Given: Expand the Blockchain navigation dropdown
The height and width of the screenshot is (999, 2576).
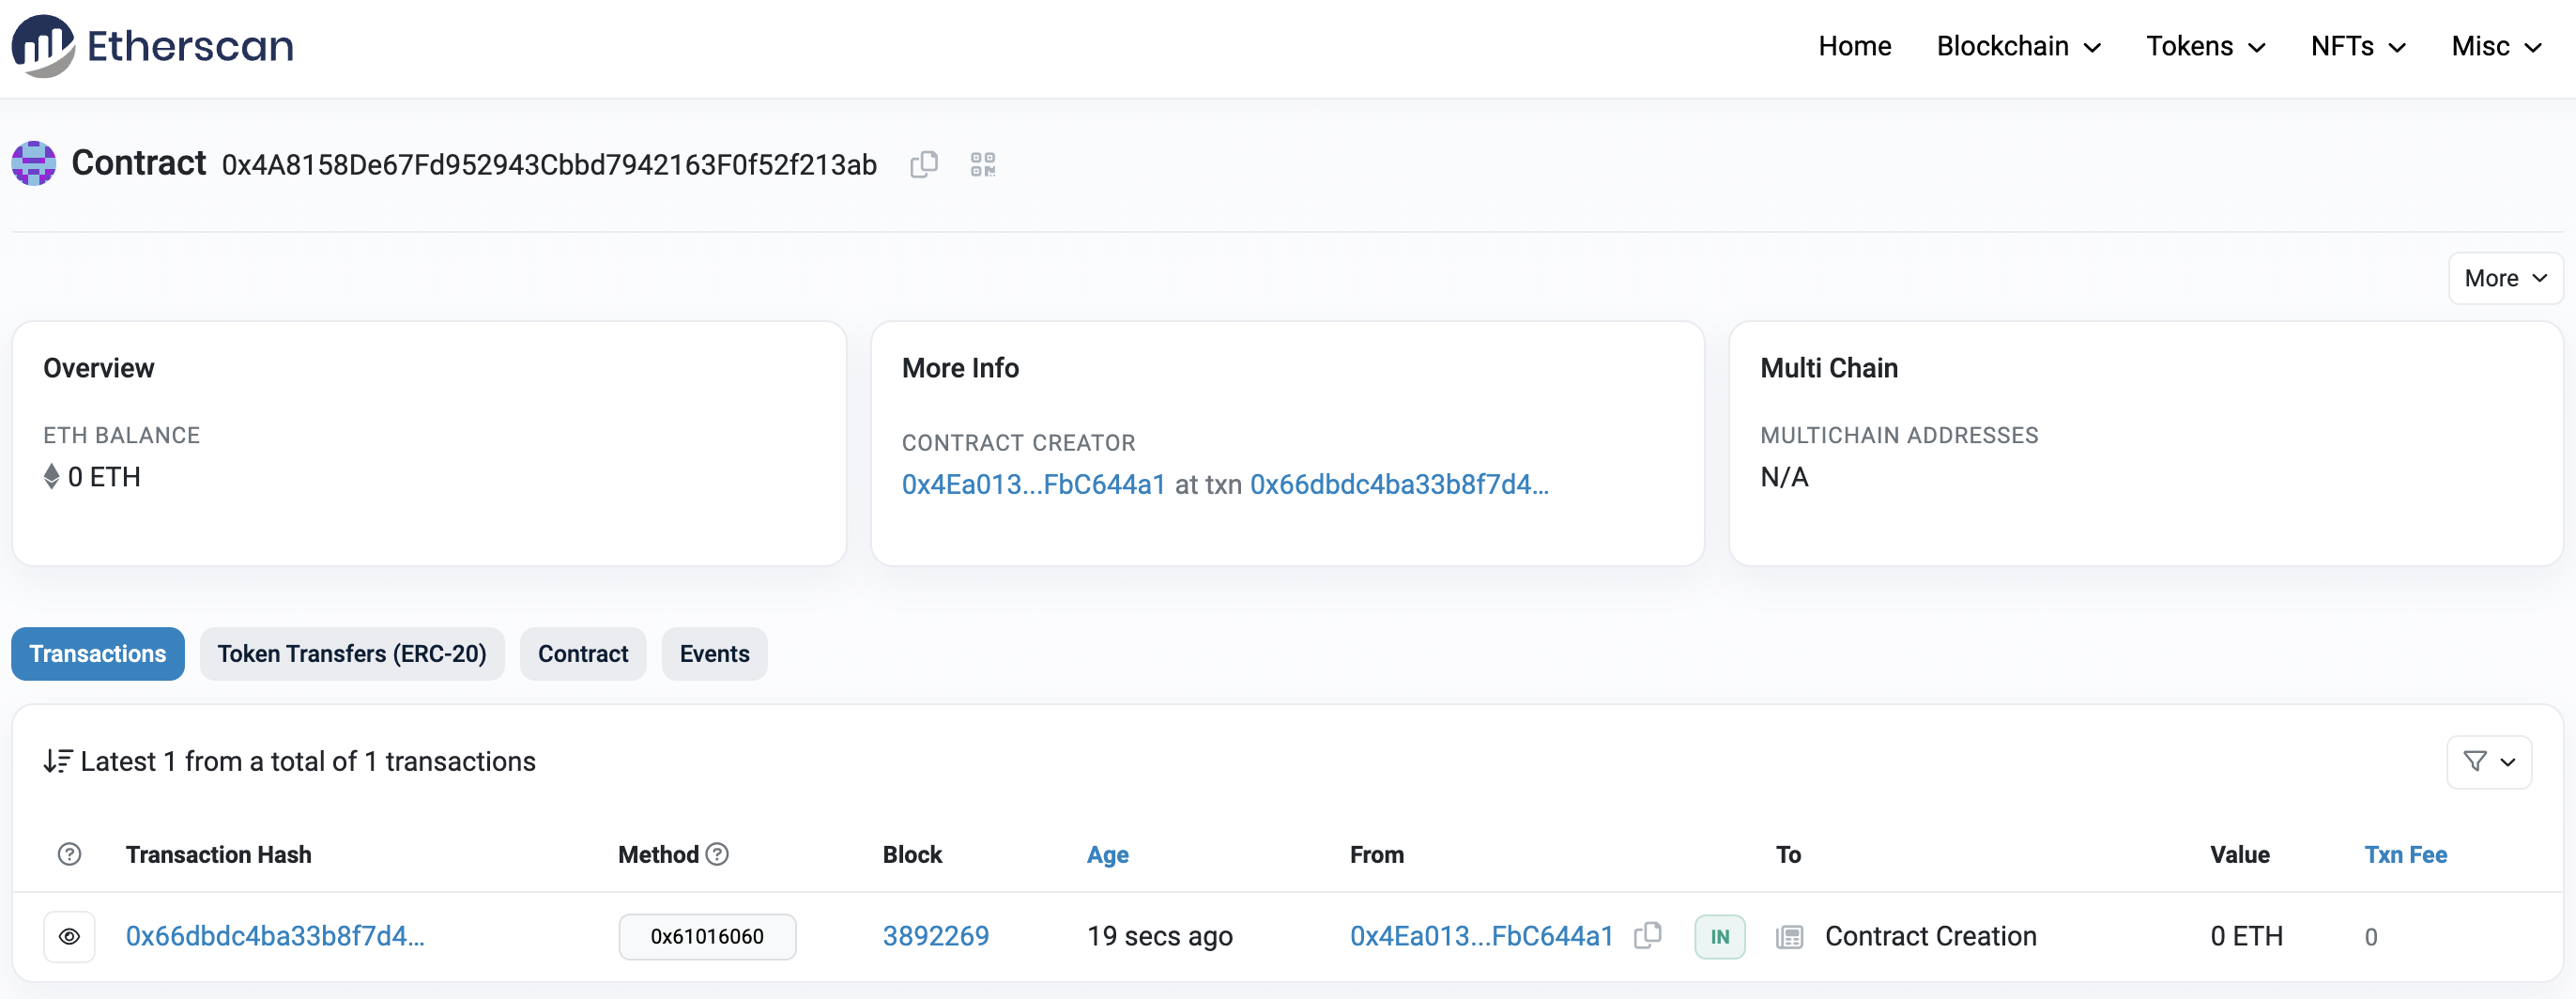Looking at the screenshot, I should (x=2017, y=46).
